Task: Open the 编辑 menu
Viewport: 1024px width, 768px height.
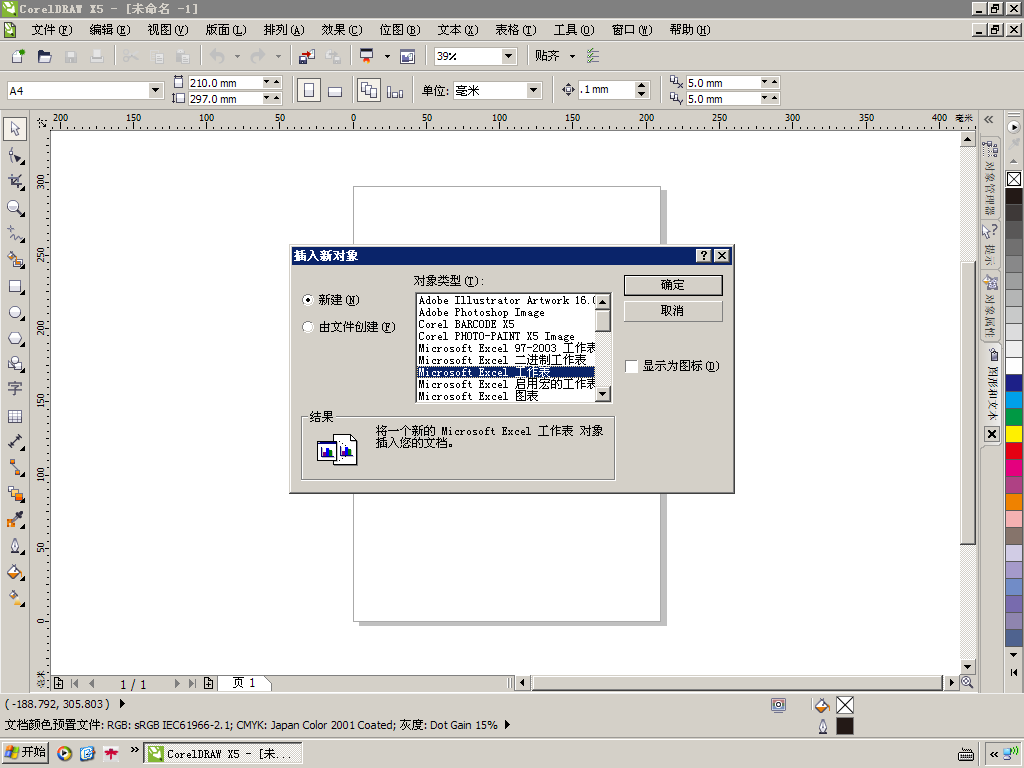Action: tap(110, 30)
